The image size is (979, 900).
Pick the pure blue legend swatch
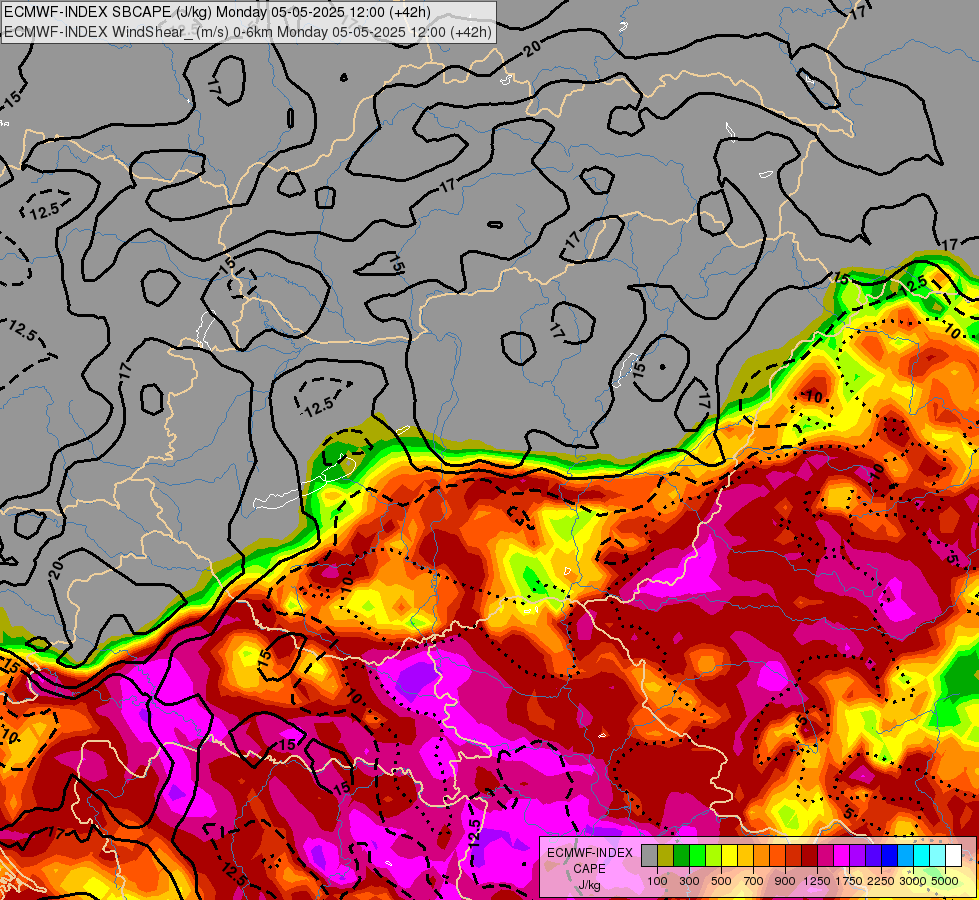pos(890,855)
